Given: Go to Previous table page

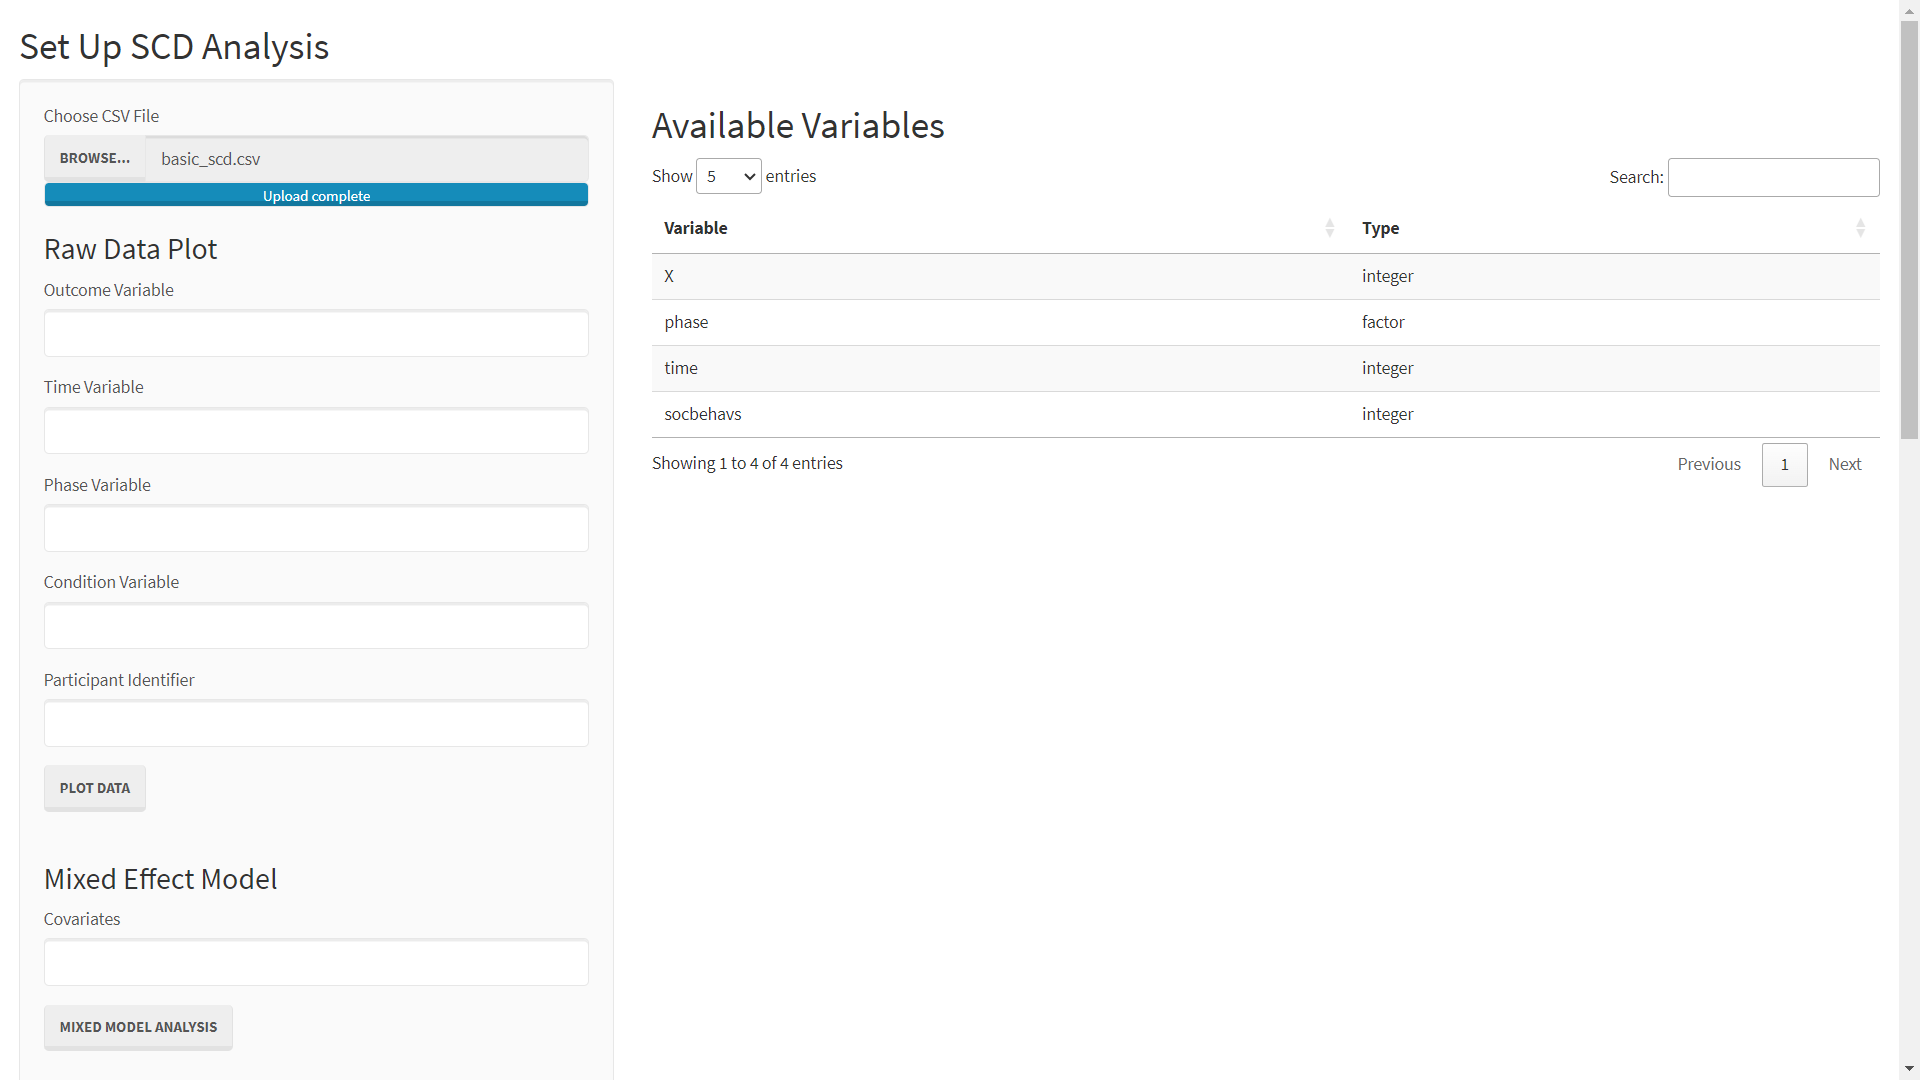Looking at the screenshot, I should pos(1709,464).
